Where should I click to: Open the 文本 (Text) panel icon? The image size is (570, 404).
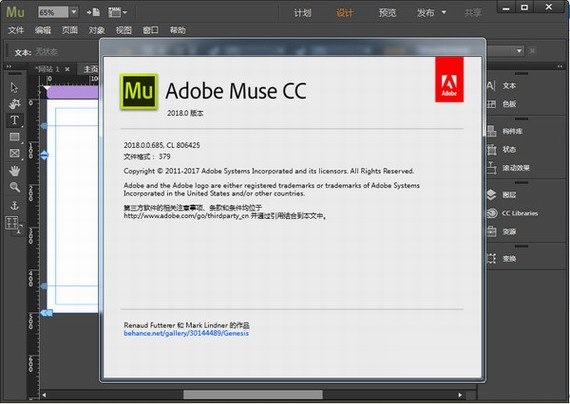(491, 86)
